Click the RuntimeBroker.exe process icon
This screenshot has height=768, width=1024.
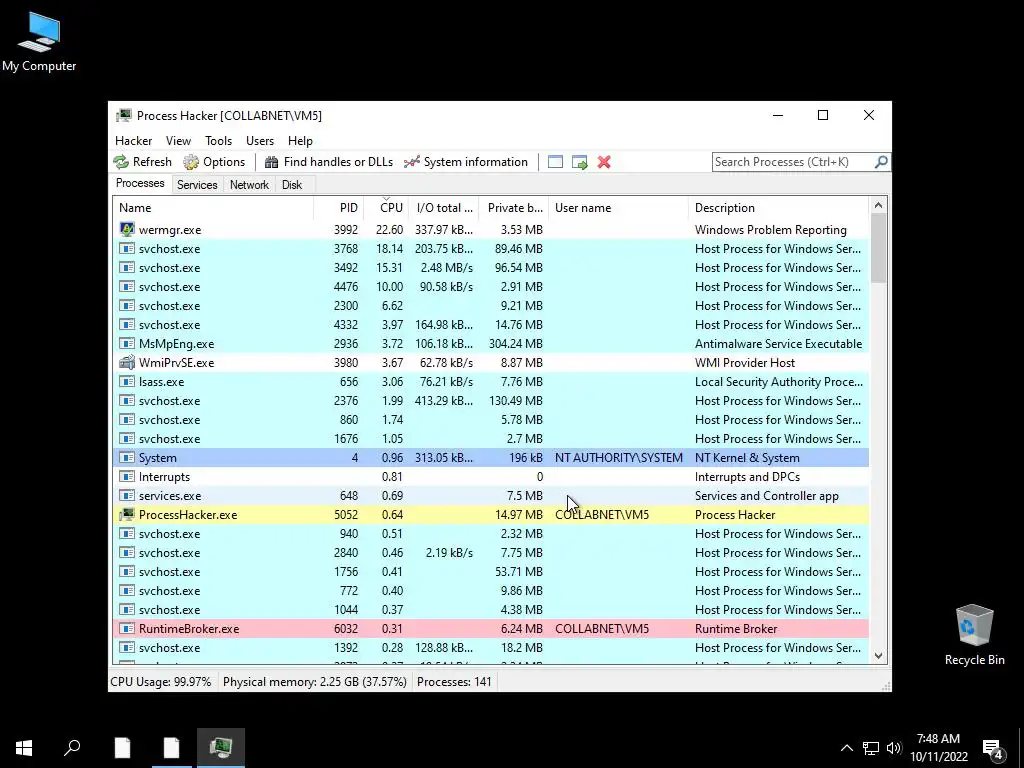coord(127,629)
